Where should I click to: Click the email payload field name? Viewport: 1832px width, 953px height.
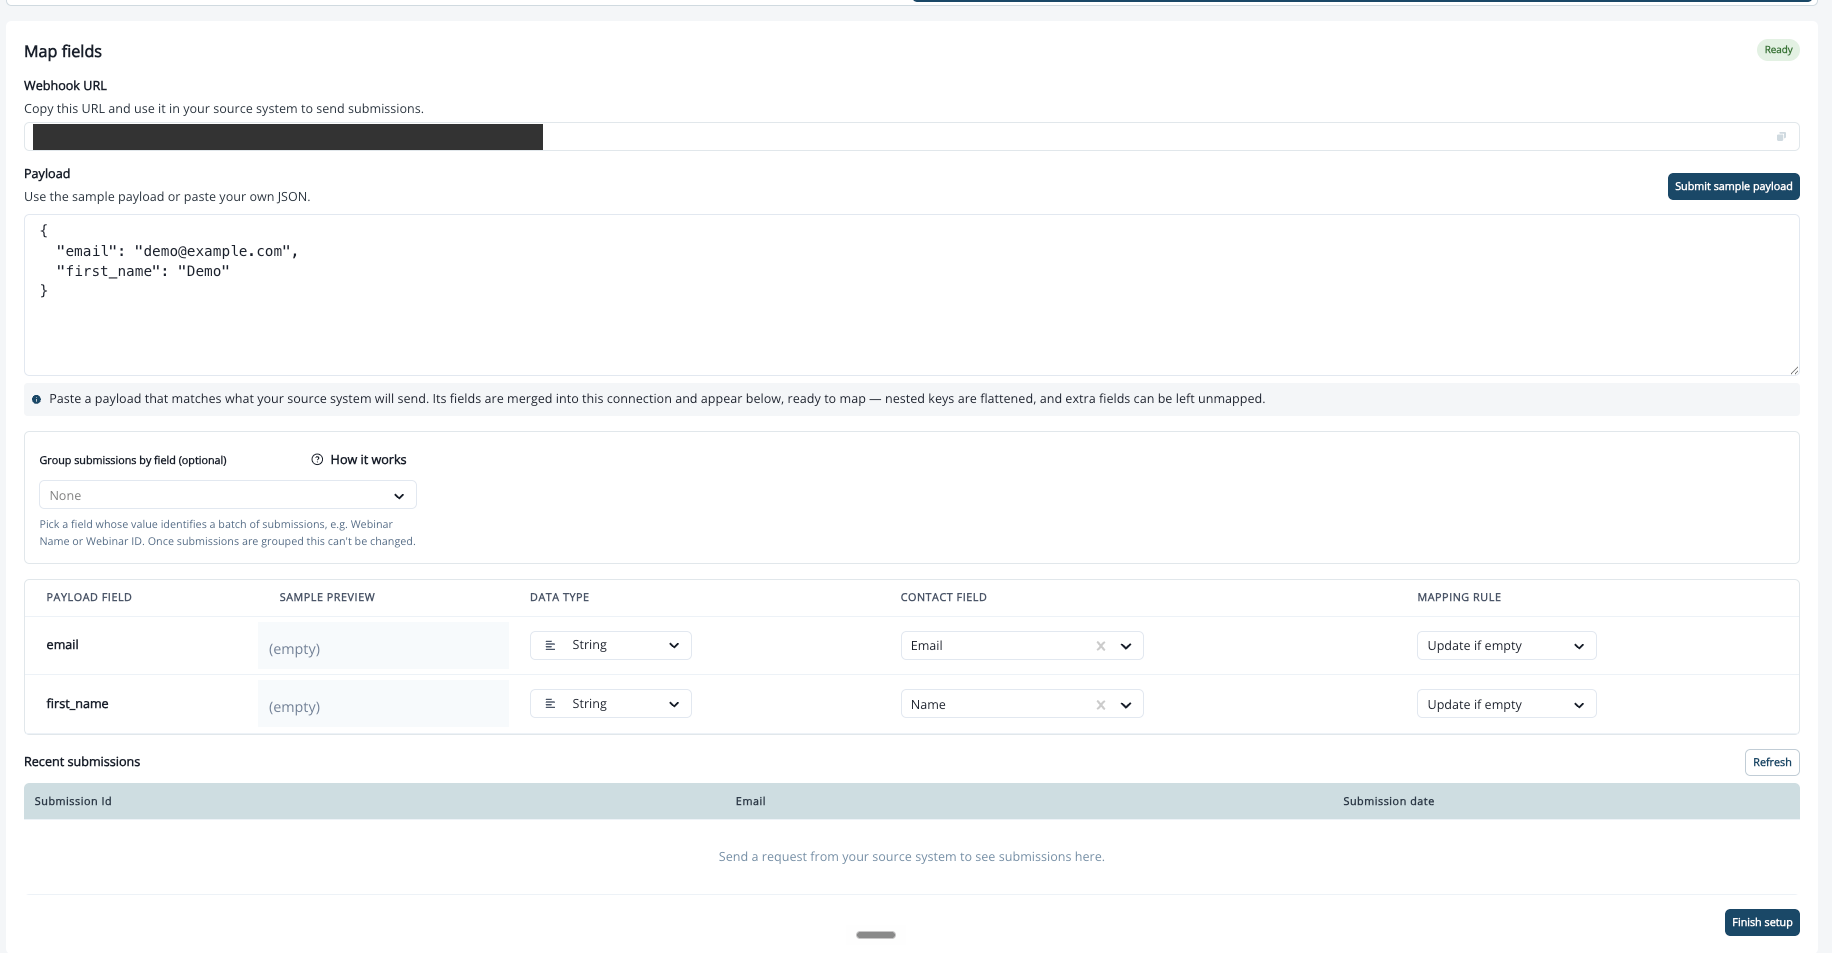(62, 645)
